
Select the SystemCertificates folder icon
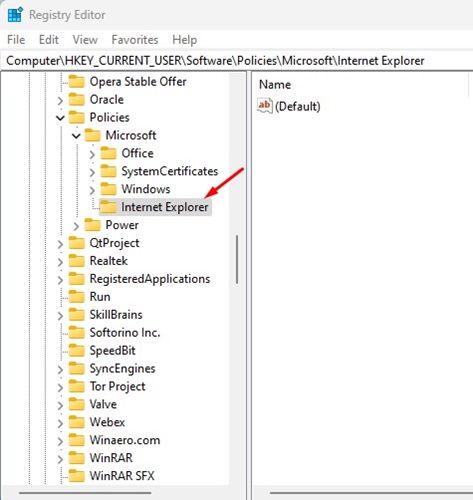[109, 171]
